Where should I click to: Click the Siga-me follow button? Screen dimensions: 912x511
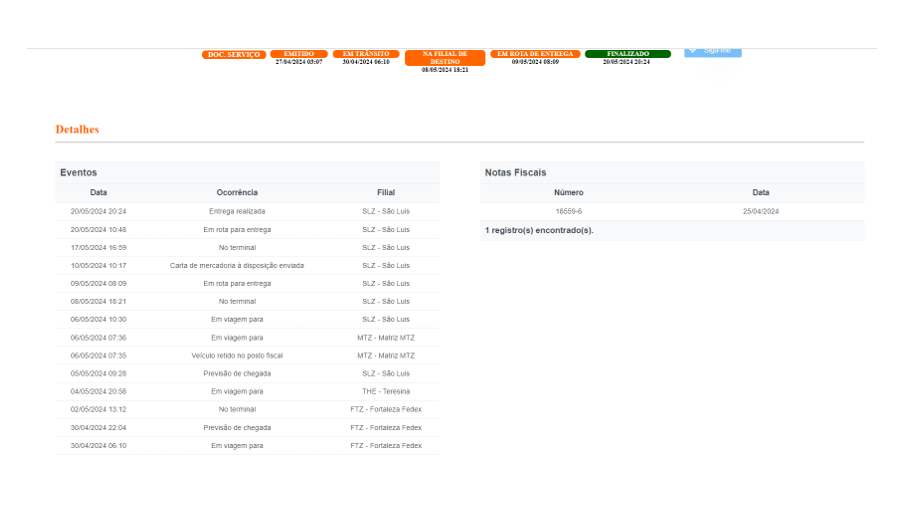(x=713, y=51)
